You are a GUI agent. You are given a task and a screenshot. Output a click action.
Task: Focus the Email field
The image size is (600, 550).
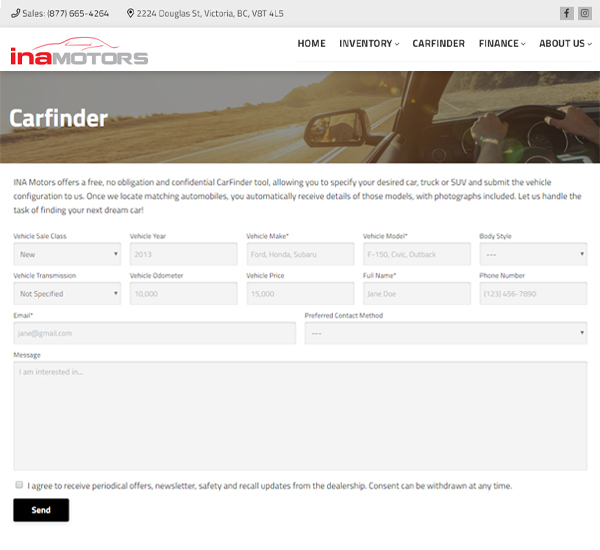tap(155, 333)
